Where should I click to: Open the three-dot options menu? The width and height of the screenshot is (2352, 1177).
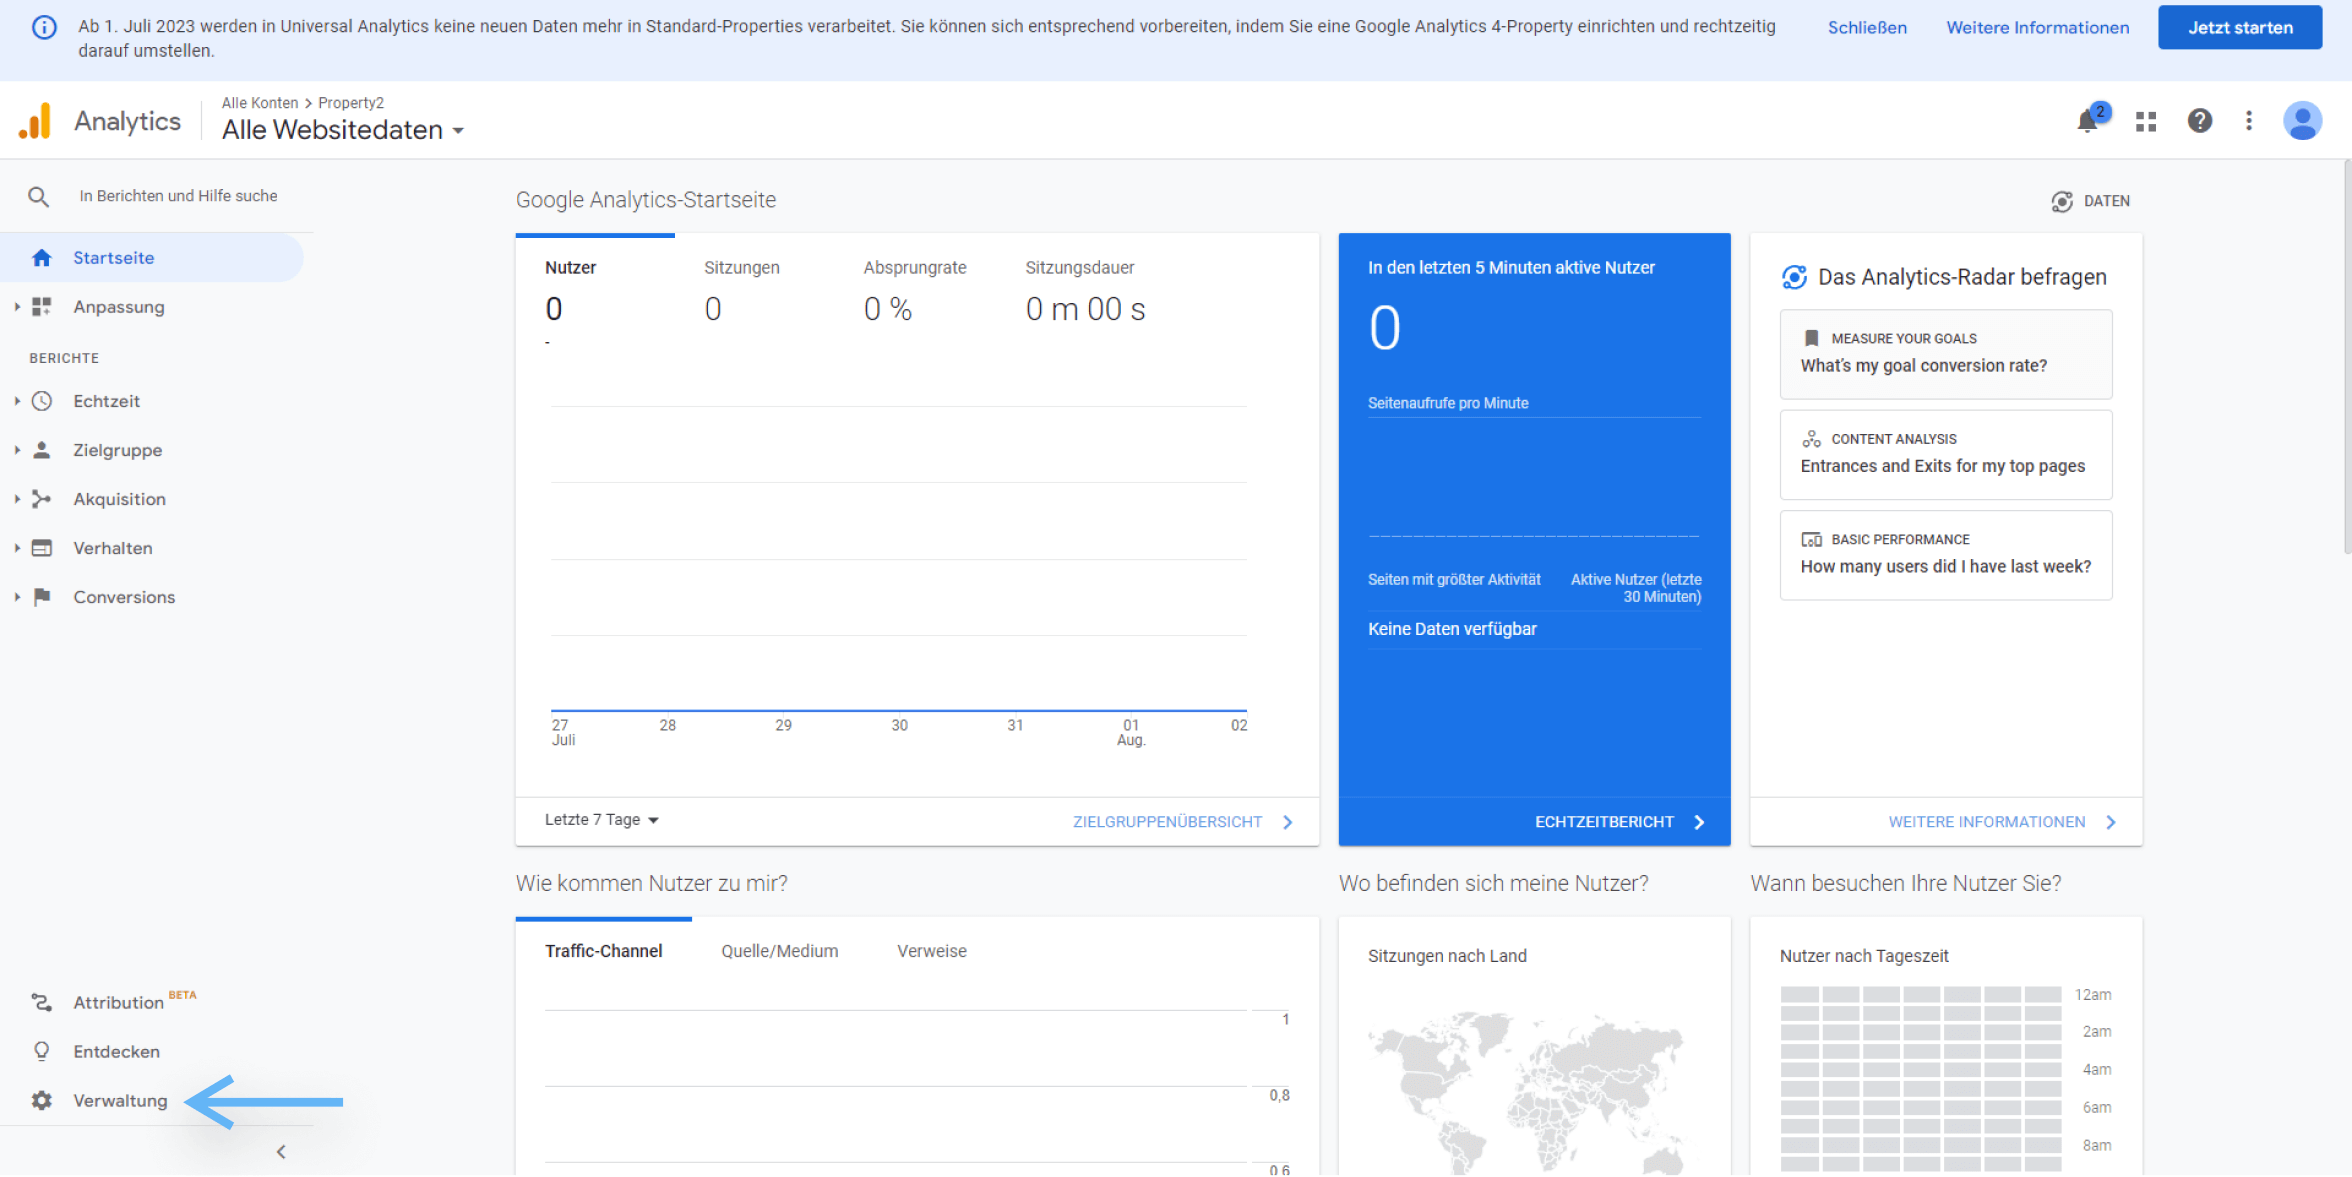[x=2249, y=121]
